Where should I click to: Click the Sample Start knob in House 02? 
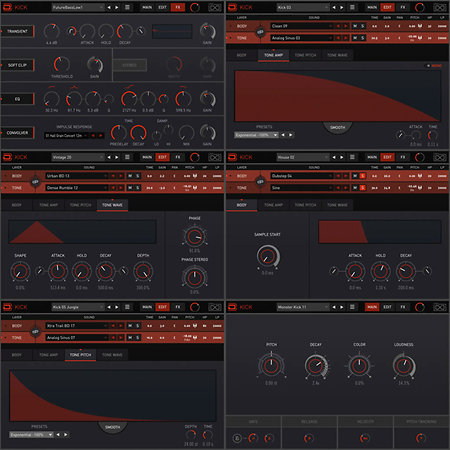pyautogui.click(x=267, y=256)
